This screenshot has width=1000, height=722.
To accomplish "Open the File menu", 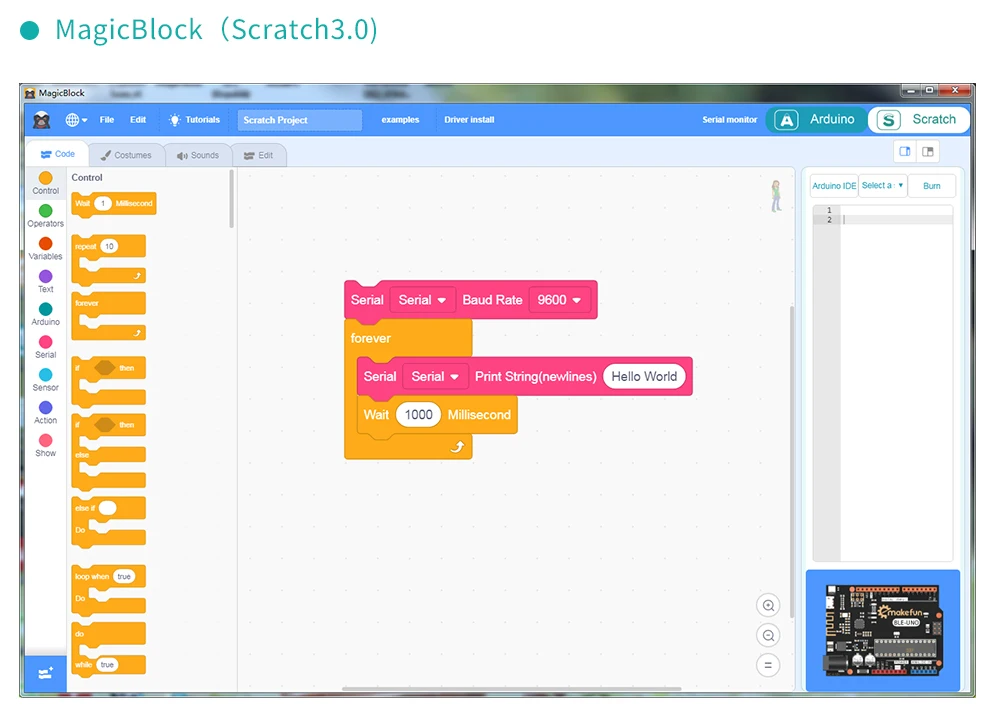I will tap(107, 120).
